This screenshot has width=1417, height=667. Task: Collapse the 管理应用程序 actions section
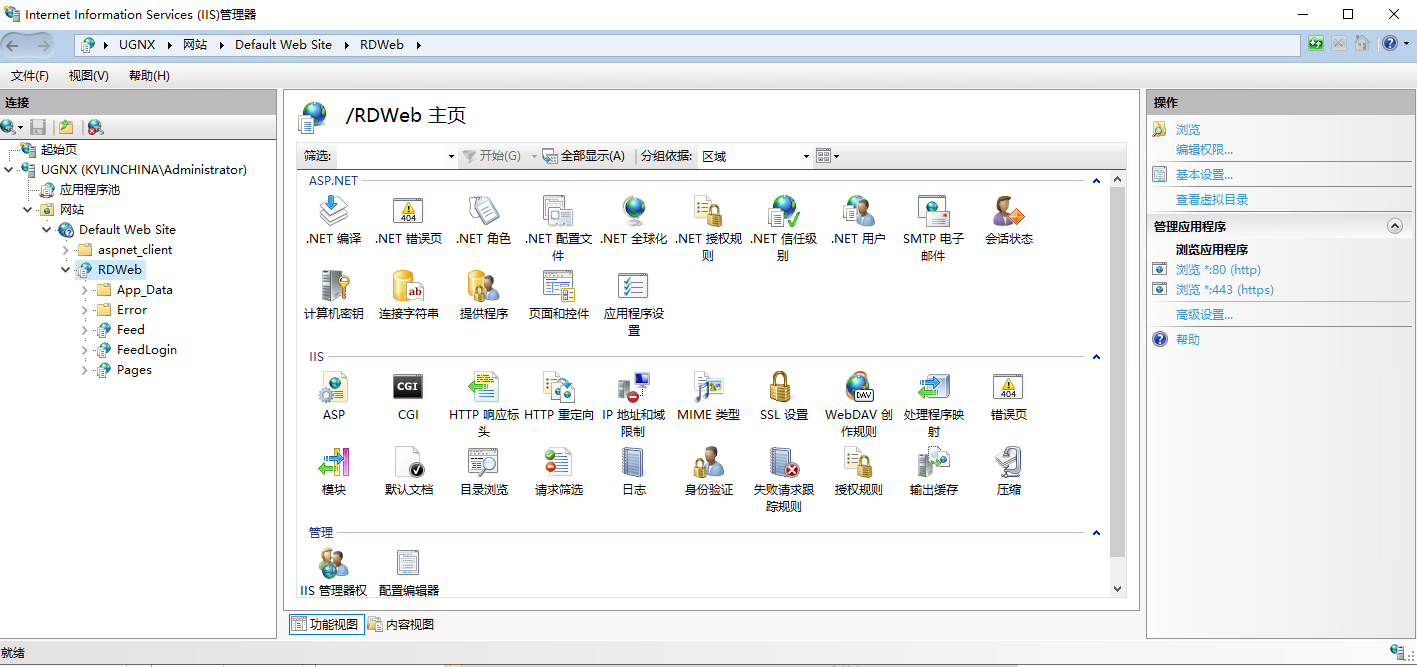click(1395, 227)
